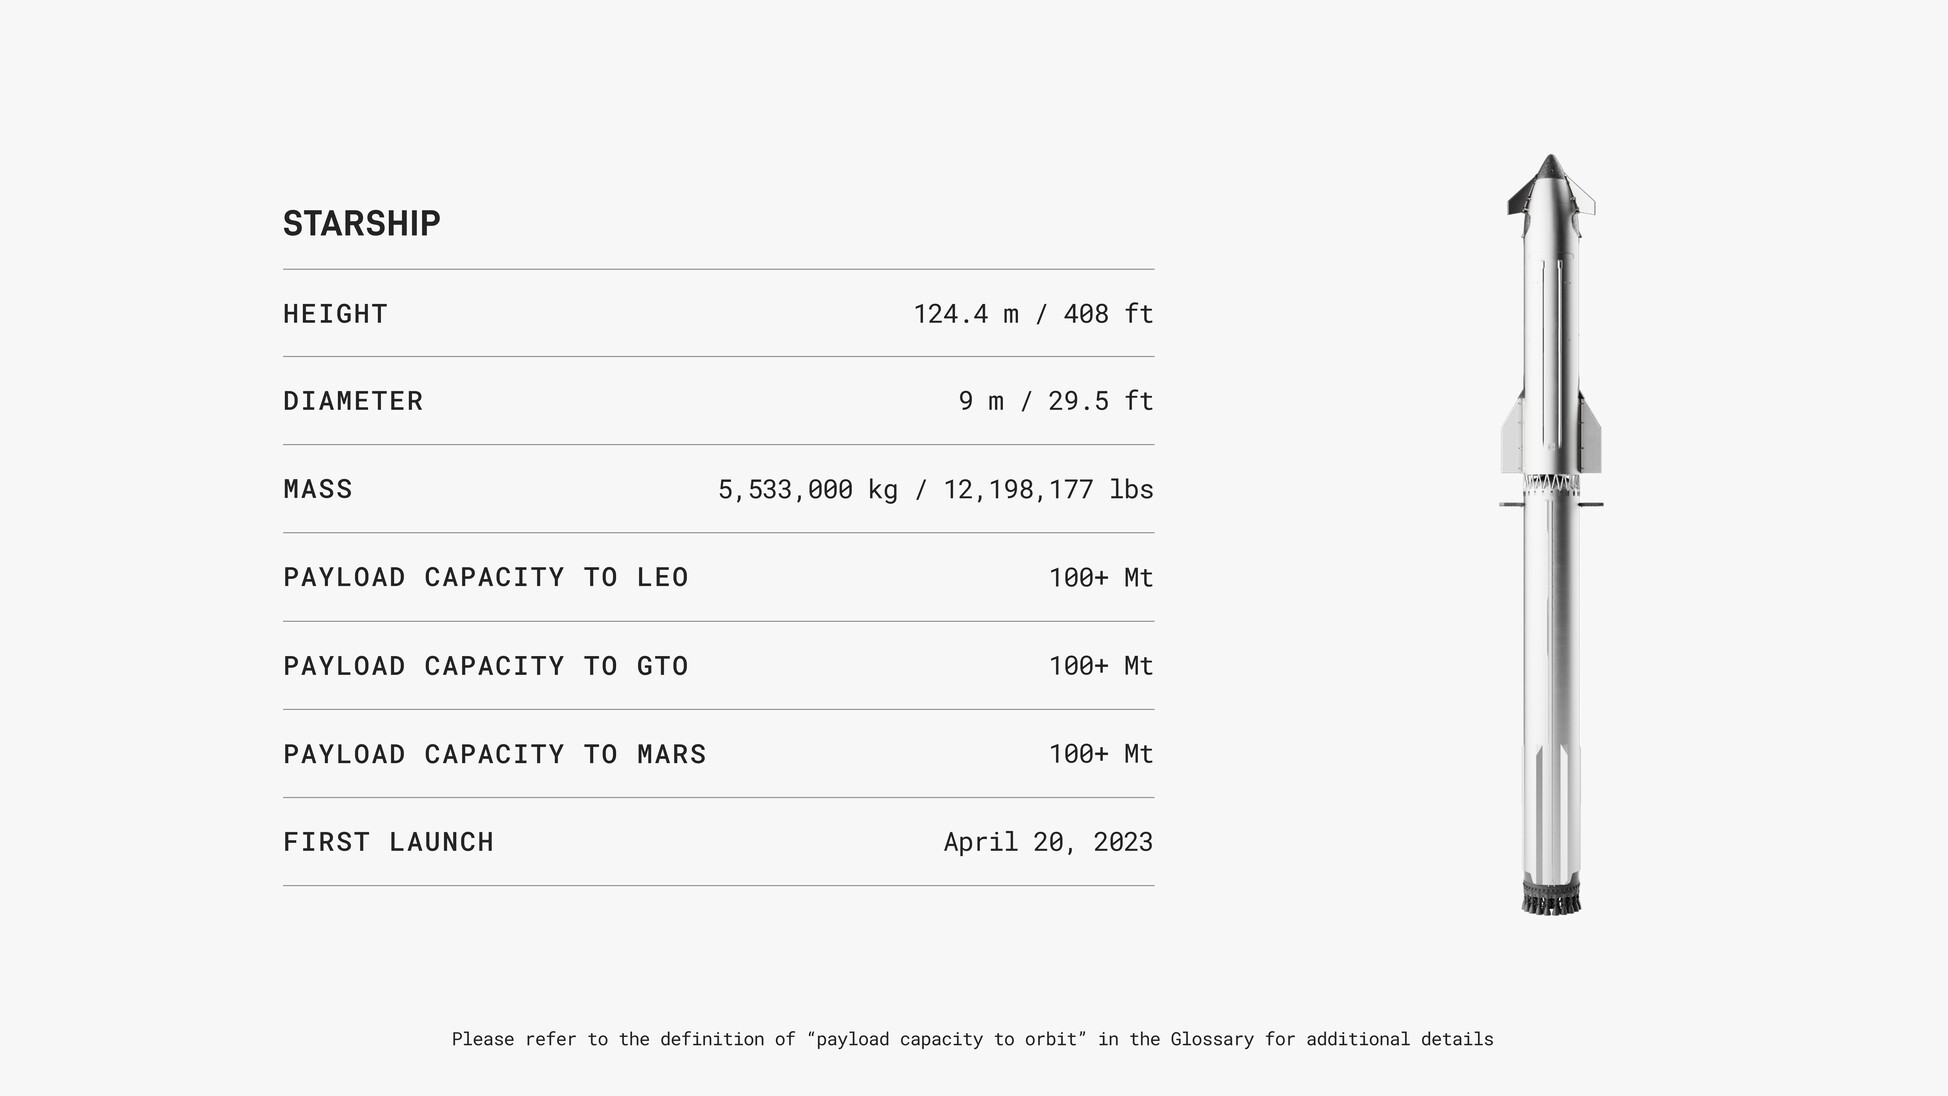Screen dimensions: 1948x1096
Task: Click the MARS 100+ Mt value
Action: pyautogui.click(x=1101, y=754)
